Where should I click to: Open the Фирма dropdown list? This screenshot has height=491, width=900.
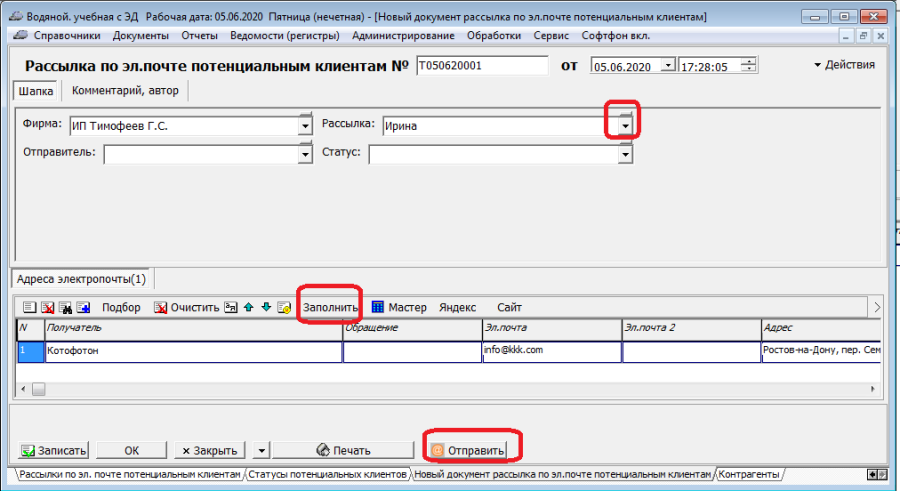pos(305,126)
